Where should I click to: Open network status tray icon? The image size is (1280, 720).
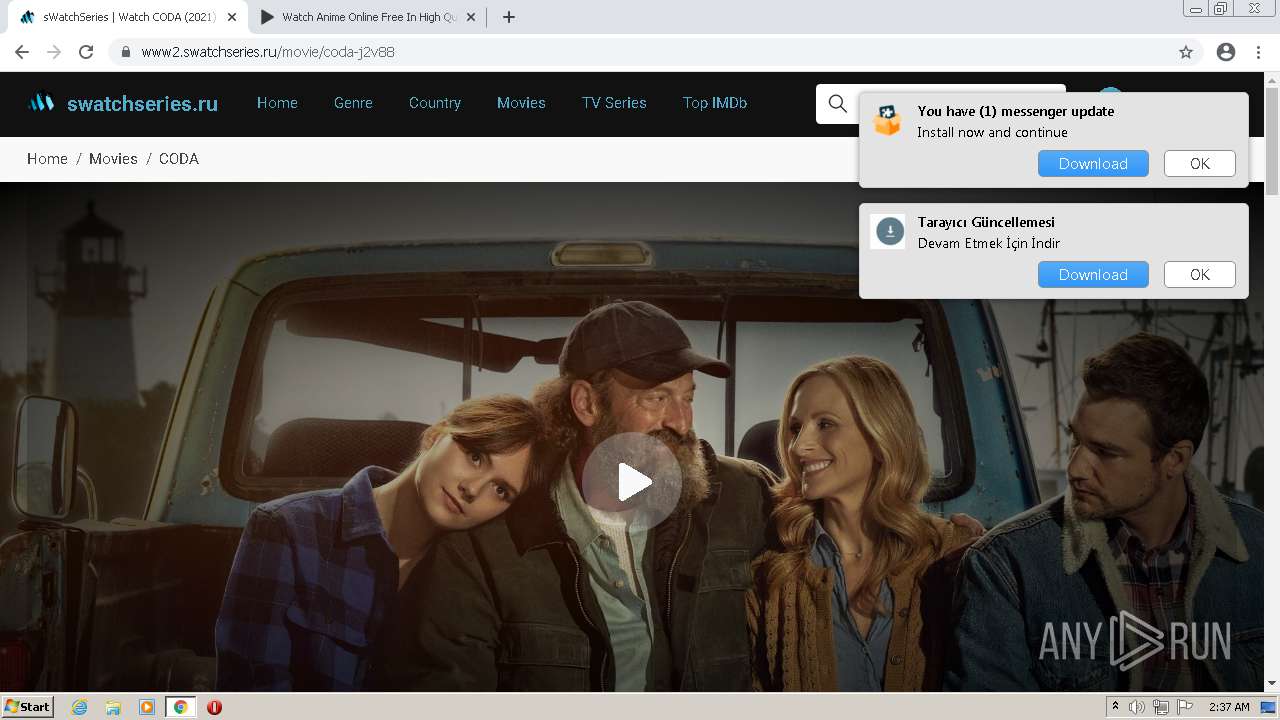pyautogui.click(x=1161, y=707)
